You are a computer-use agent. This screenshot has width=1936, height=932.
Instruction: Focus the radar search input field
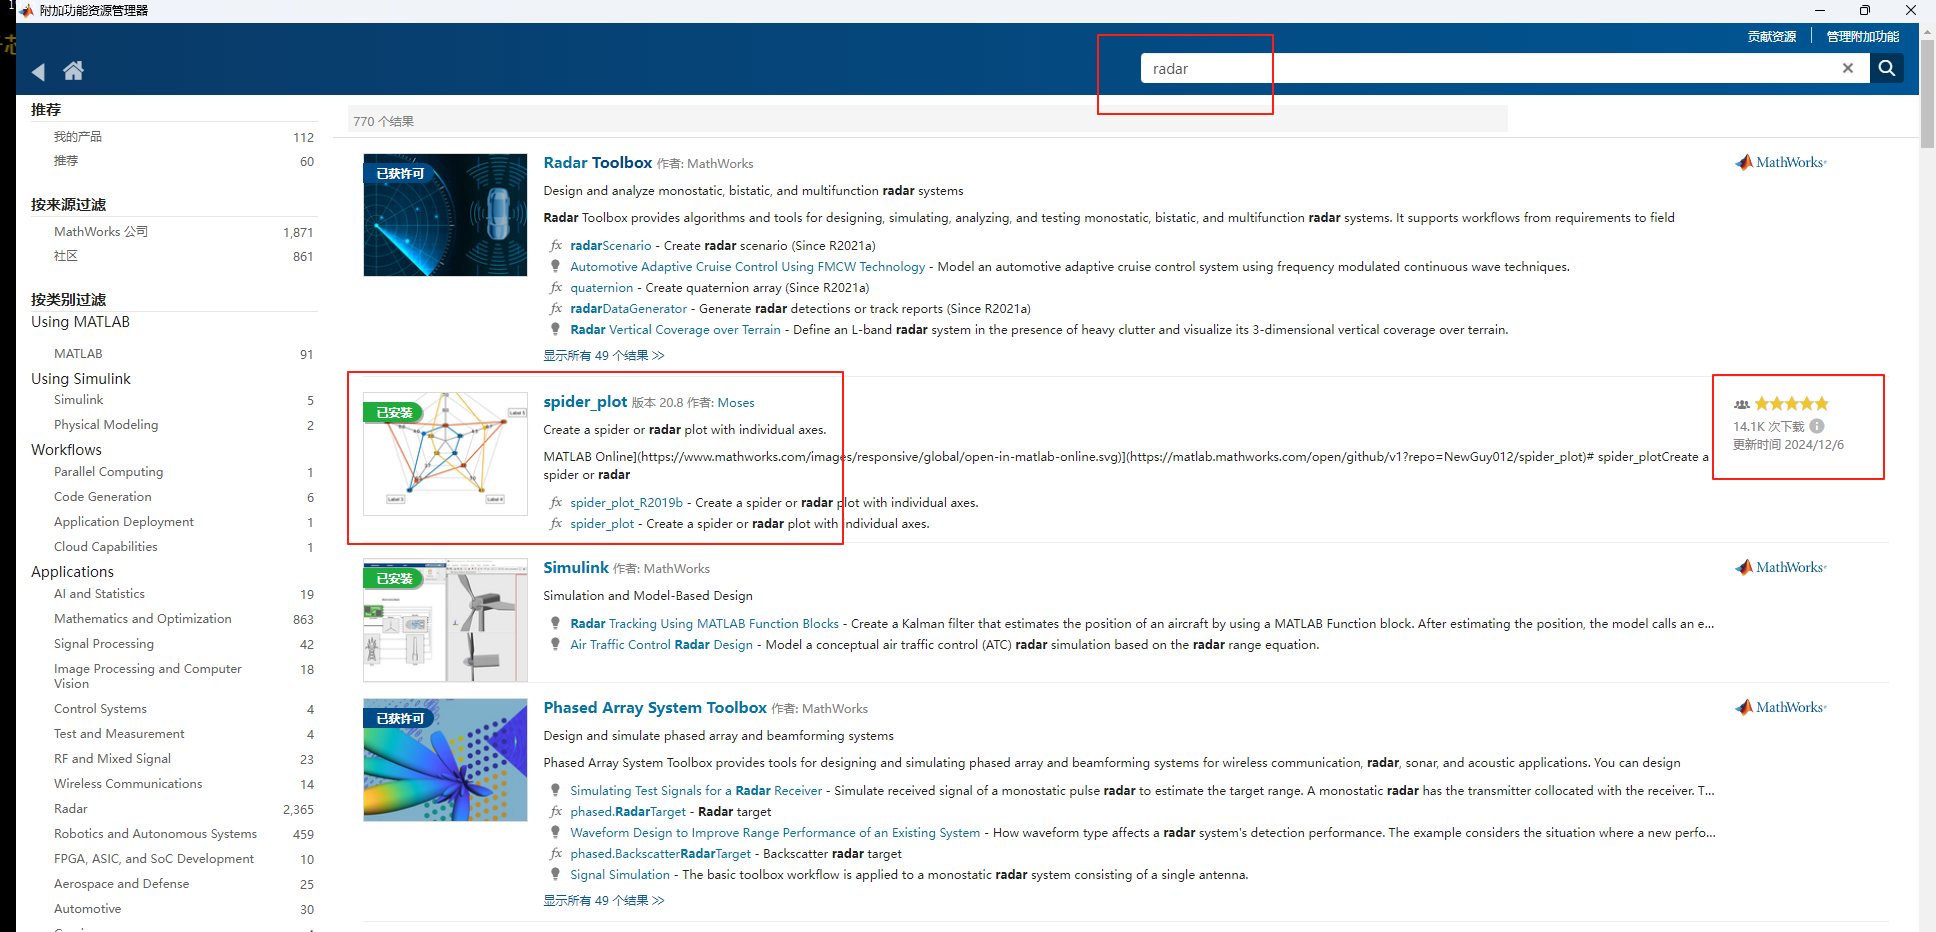[x=1490, y=68]
